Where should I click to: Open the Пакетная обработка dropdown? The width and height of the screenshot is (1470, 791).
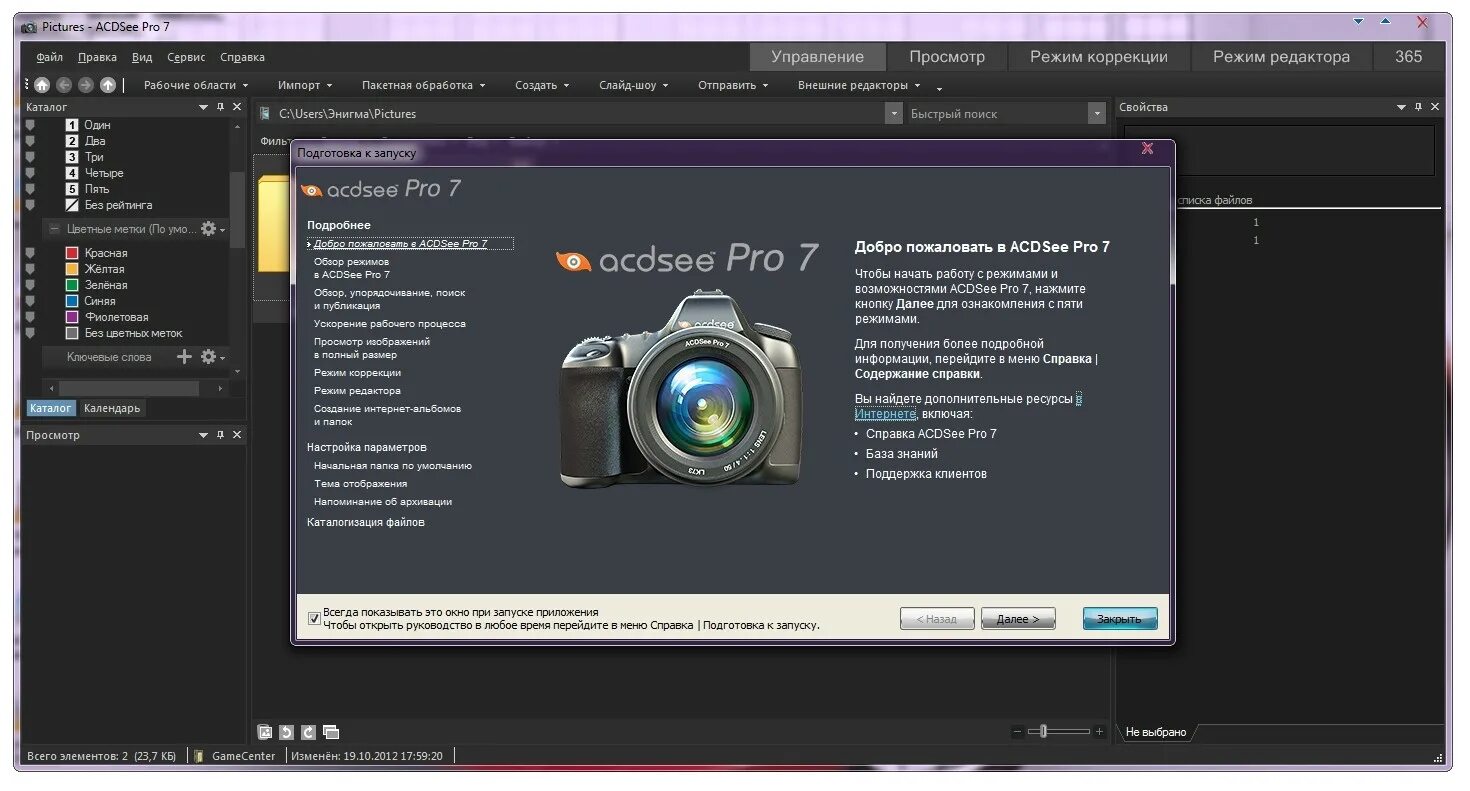424,86
